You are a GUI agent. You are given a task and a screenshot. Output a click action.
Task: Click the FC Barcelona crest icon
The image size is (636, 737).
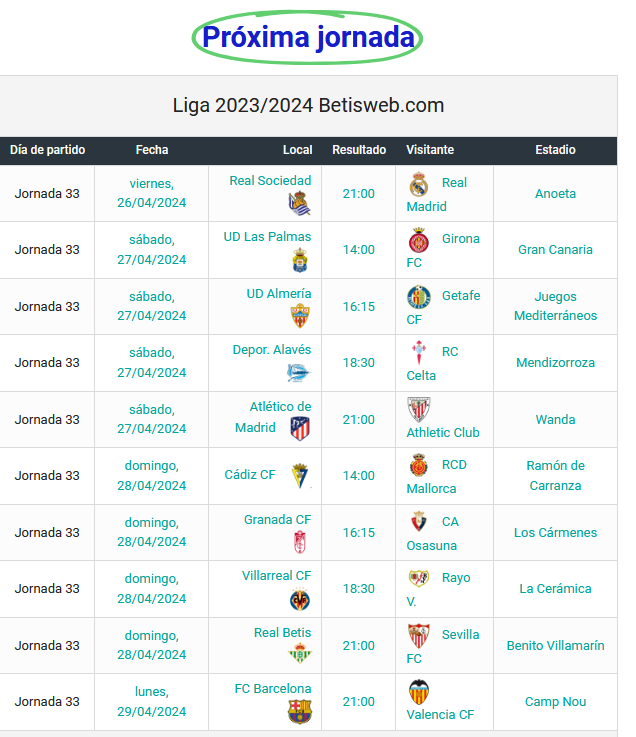tap(300, 712)
